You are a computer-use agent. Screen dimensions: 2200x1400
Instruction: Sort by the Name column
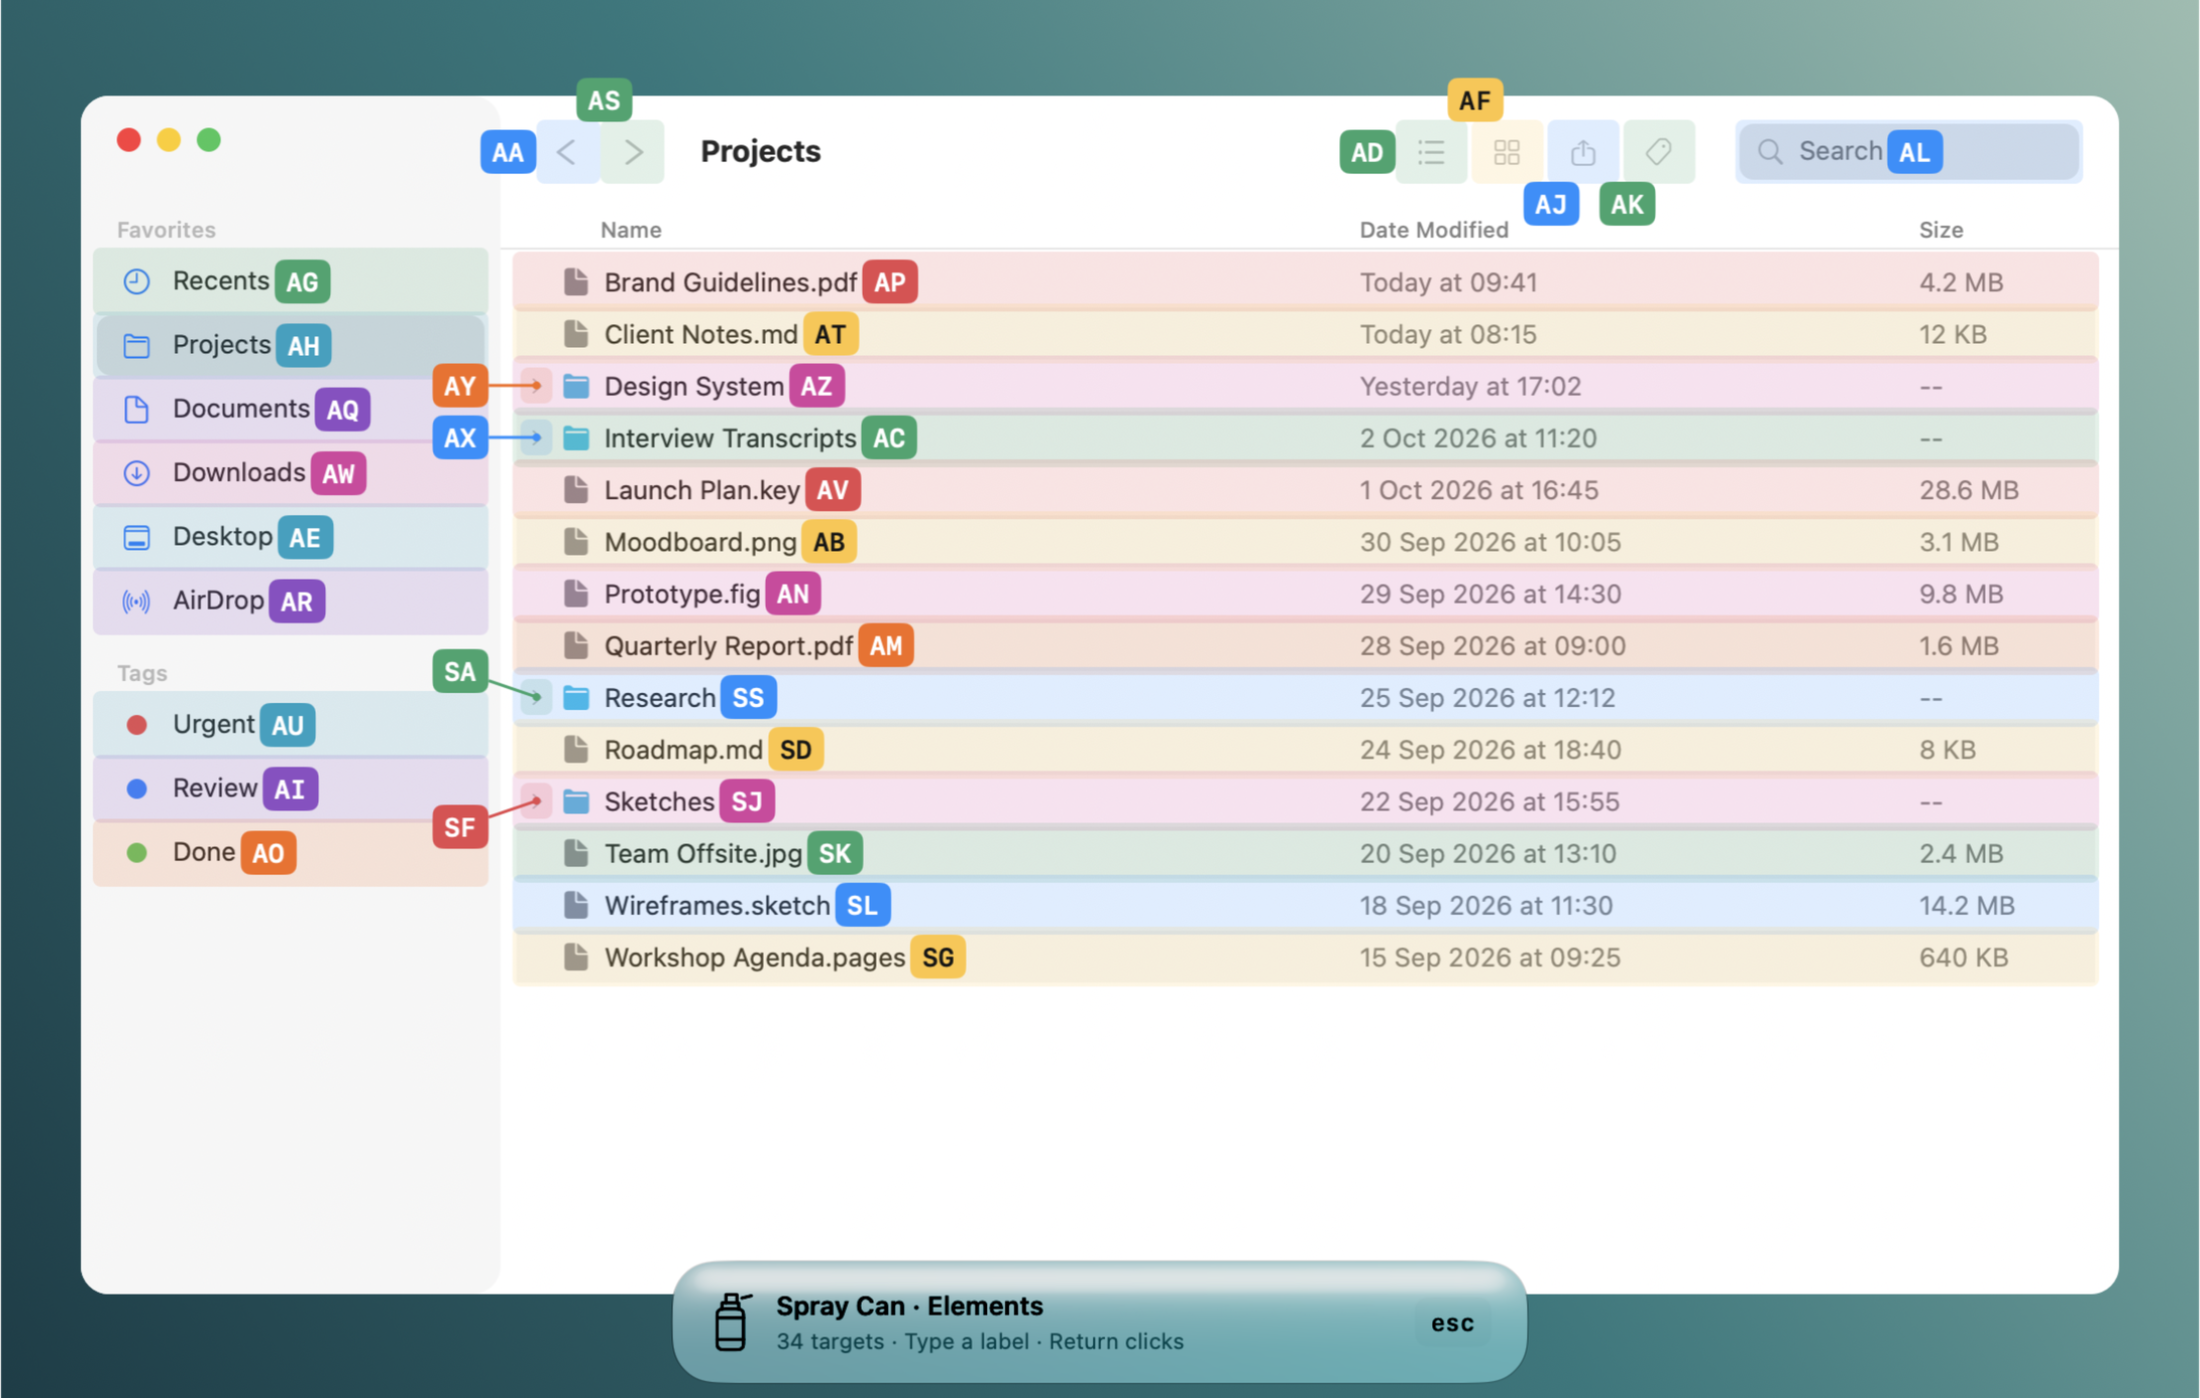click(x=631, y=230)
